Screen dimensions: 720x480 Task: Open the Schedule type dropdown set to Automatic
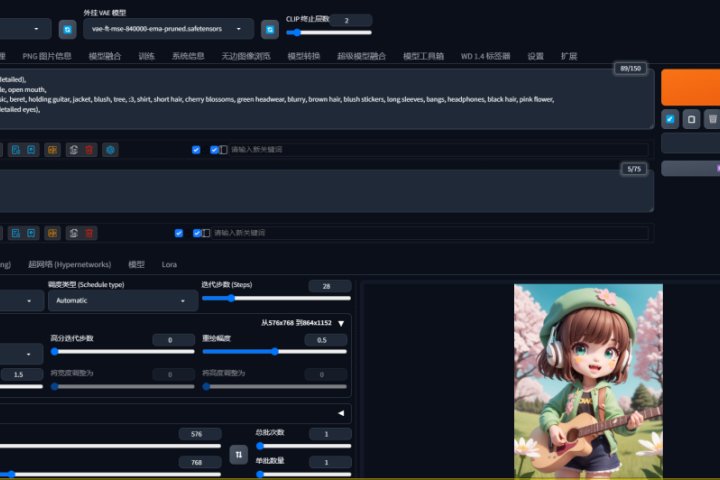click(x=123, y=301)
